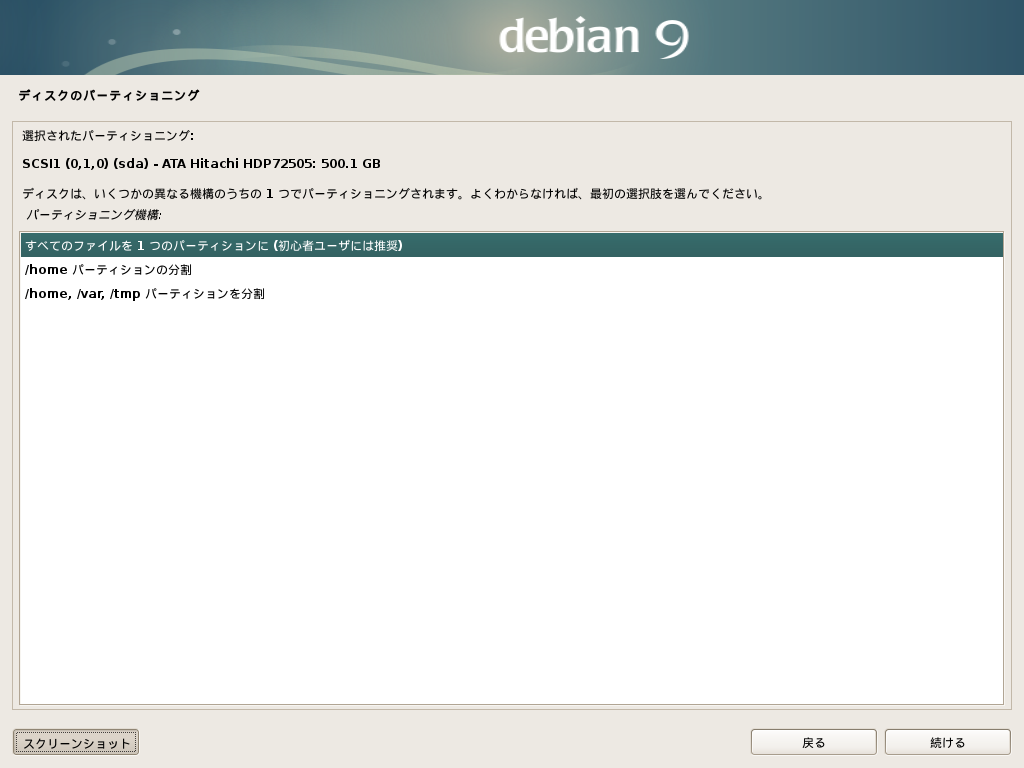Click the スクリーンショット button

(76, 743)
